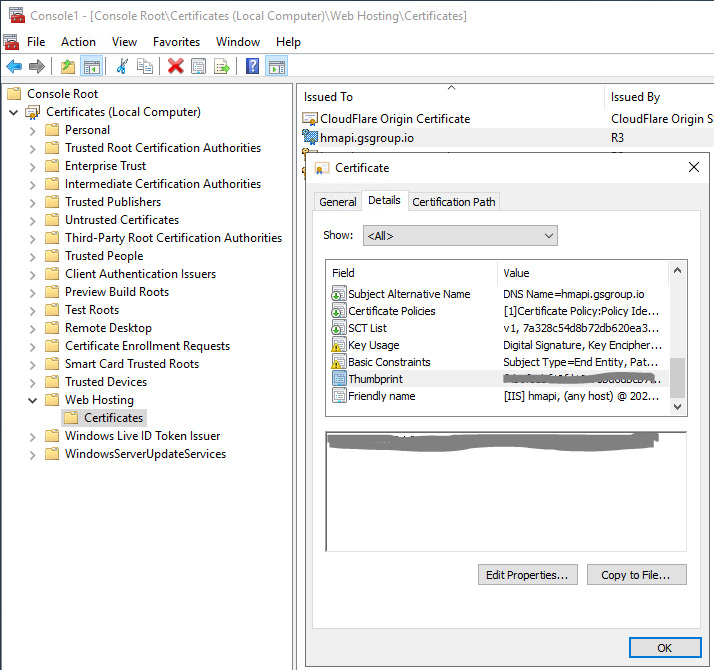714x670 pixels.
Task: Open the File menu
Action: (x=36, y=42)
